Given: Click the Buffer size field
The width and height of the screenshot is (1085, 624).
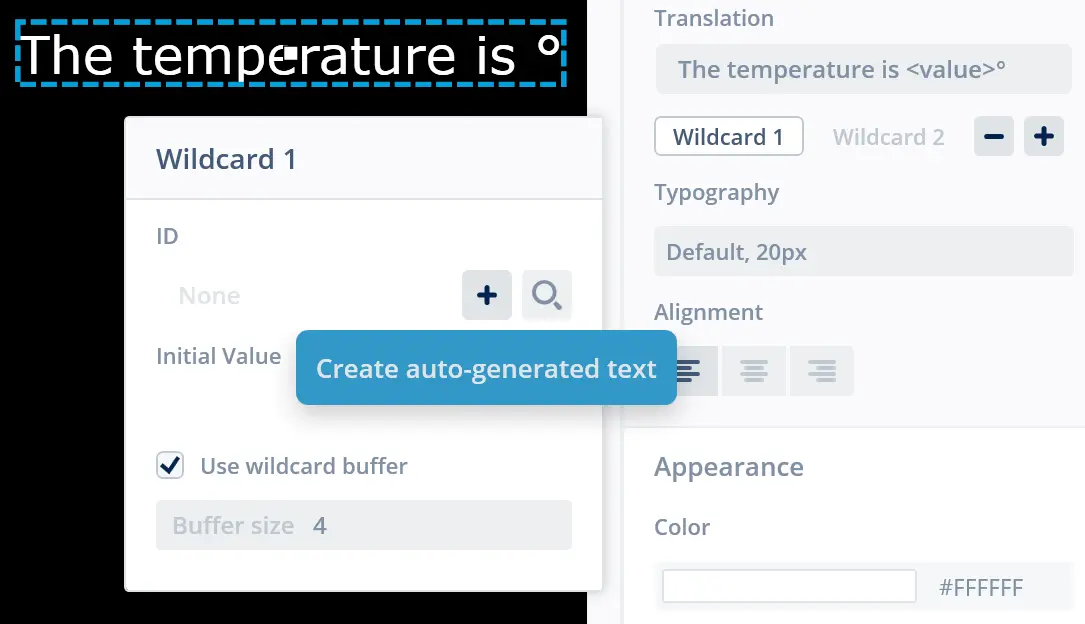Looking at the screenshot, I should pyautogui.click(x=363, y=525).
